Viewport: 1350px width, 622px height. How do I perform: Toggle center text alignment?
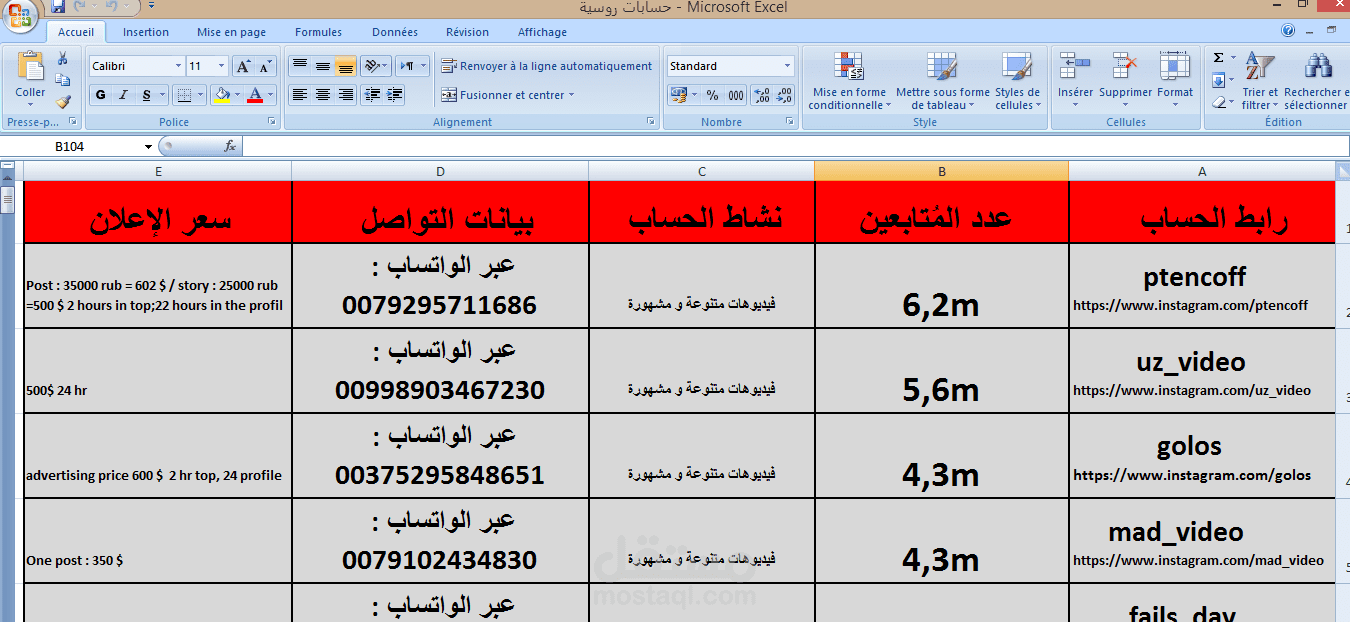pyautogui.click(x=322, y=95)
